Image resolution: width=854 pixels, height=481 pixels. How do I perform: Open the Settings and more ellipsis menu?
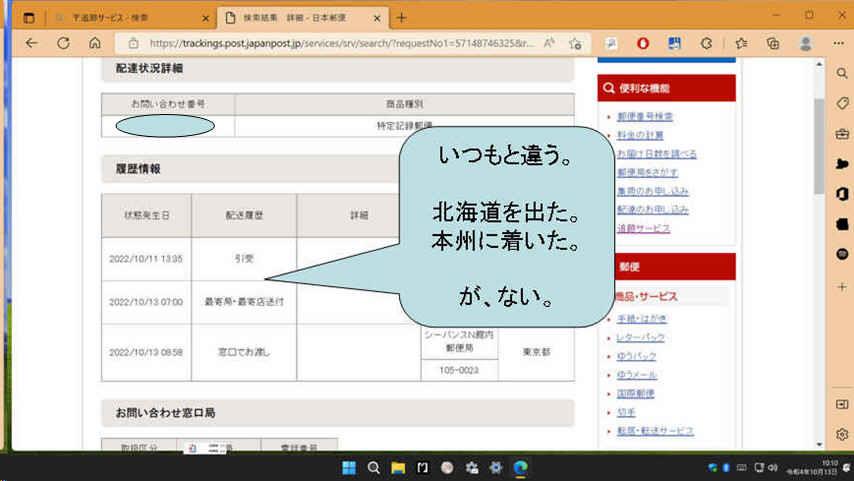838,43
